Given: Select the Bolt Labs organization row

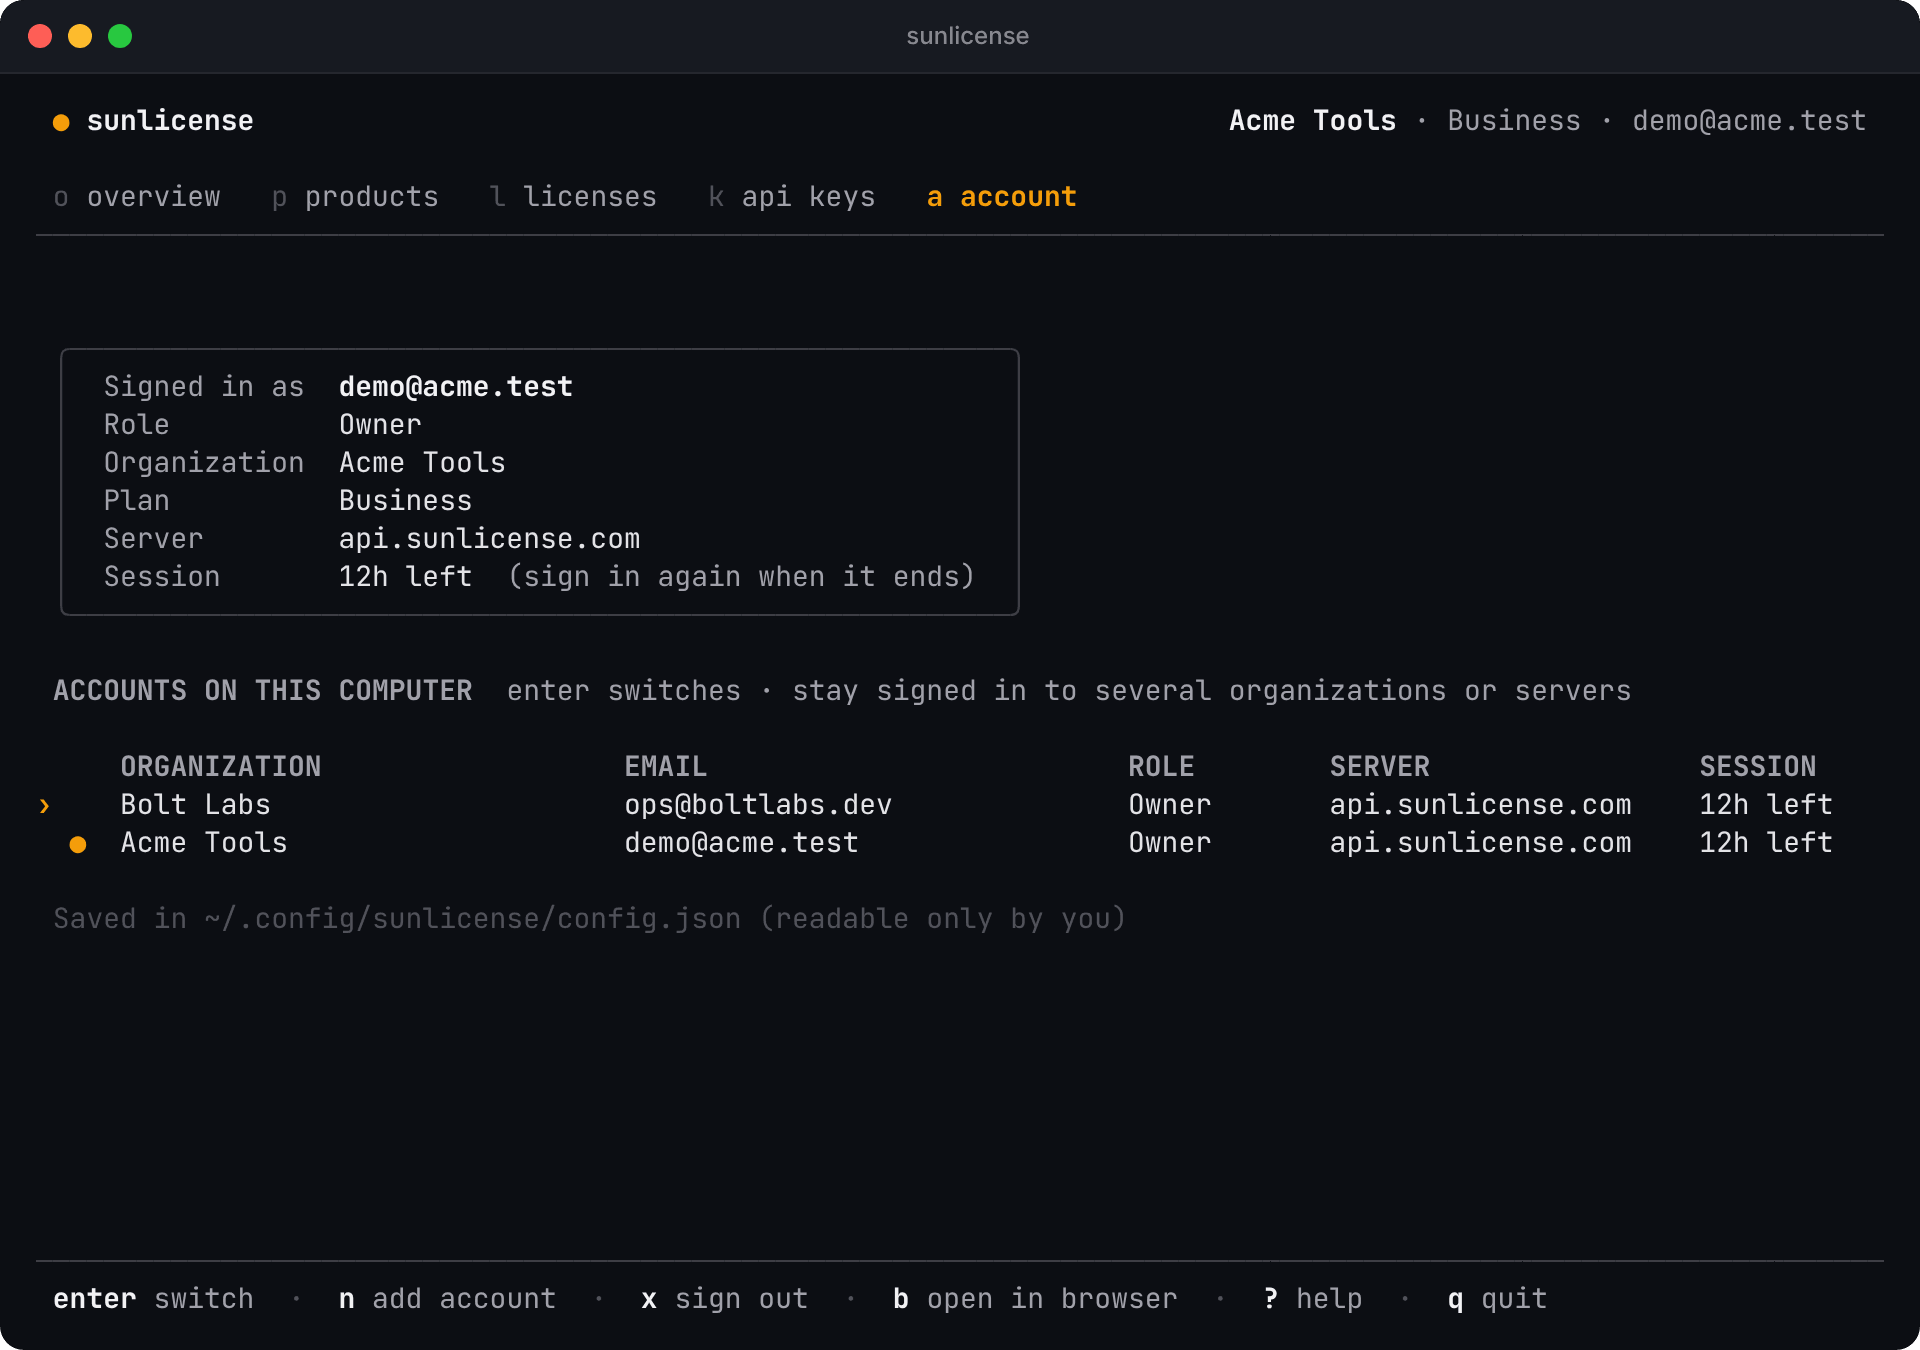Looking at the screenshot, I should [960, 805].
